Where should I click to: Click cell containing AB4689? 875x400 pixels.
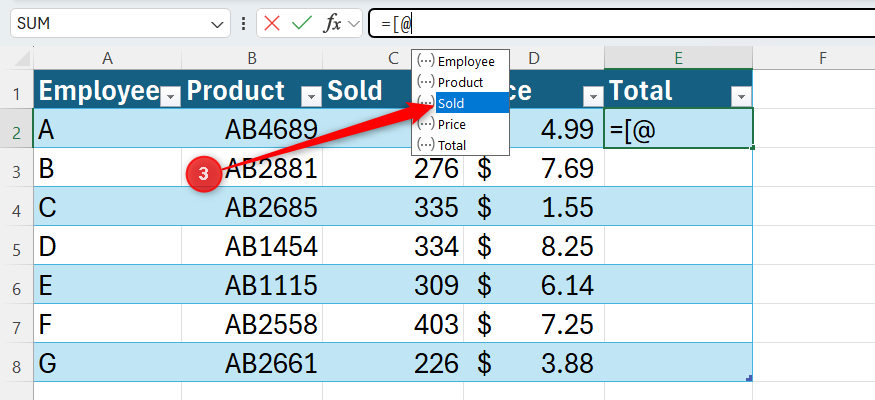252,129
